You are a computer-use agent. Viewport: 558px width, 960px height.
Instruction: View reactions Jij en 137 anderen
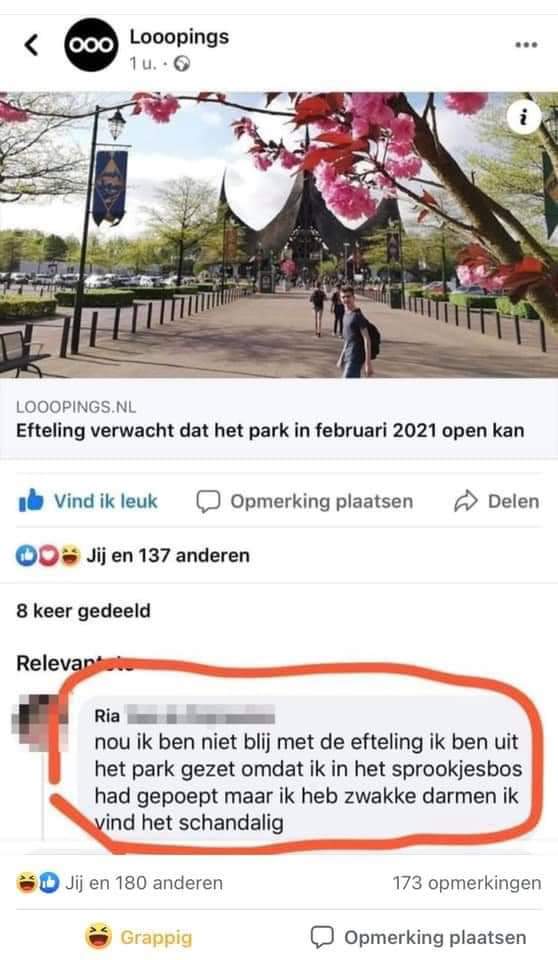[133, 556]
